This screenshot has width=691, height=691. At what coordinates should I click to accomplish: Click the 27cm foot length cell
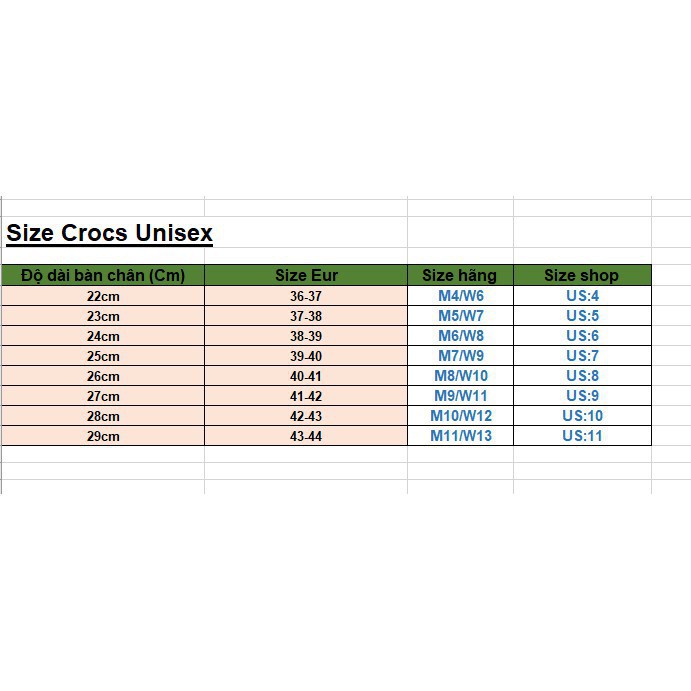[x=103, y=396]
